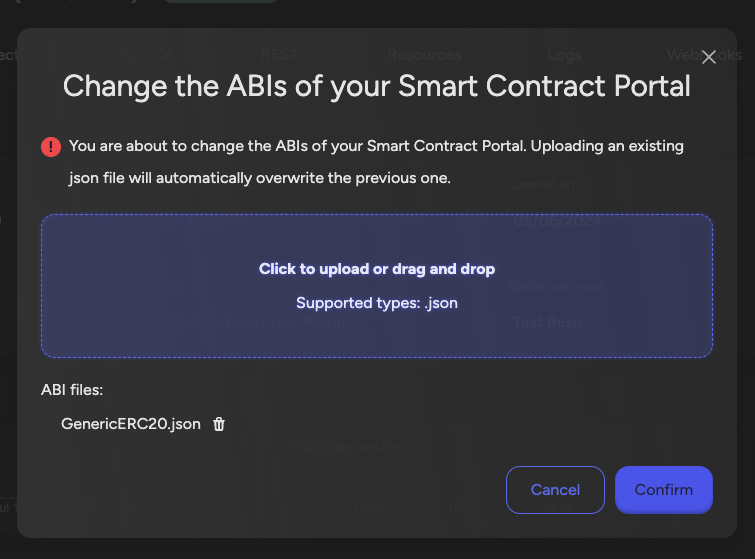Click the overwrite warning message text

(376, 162)
